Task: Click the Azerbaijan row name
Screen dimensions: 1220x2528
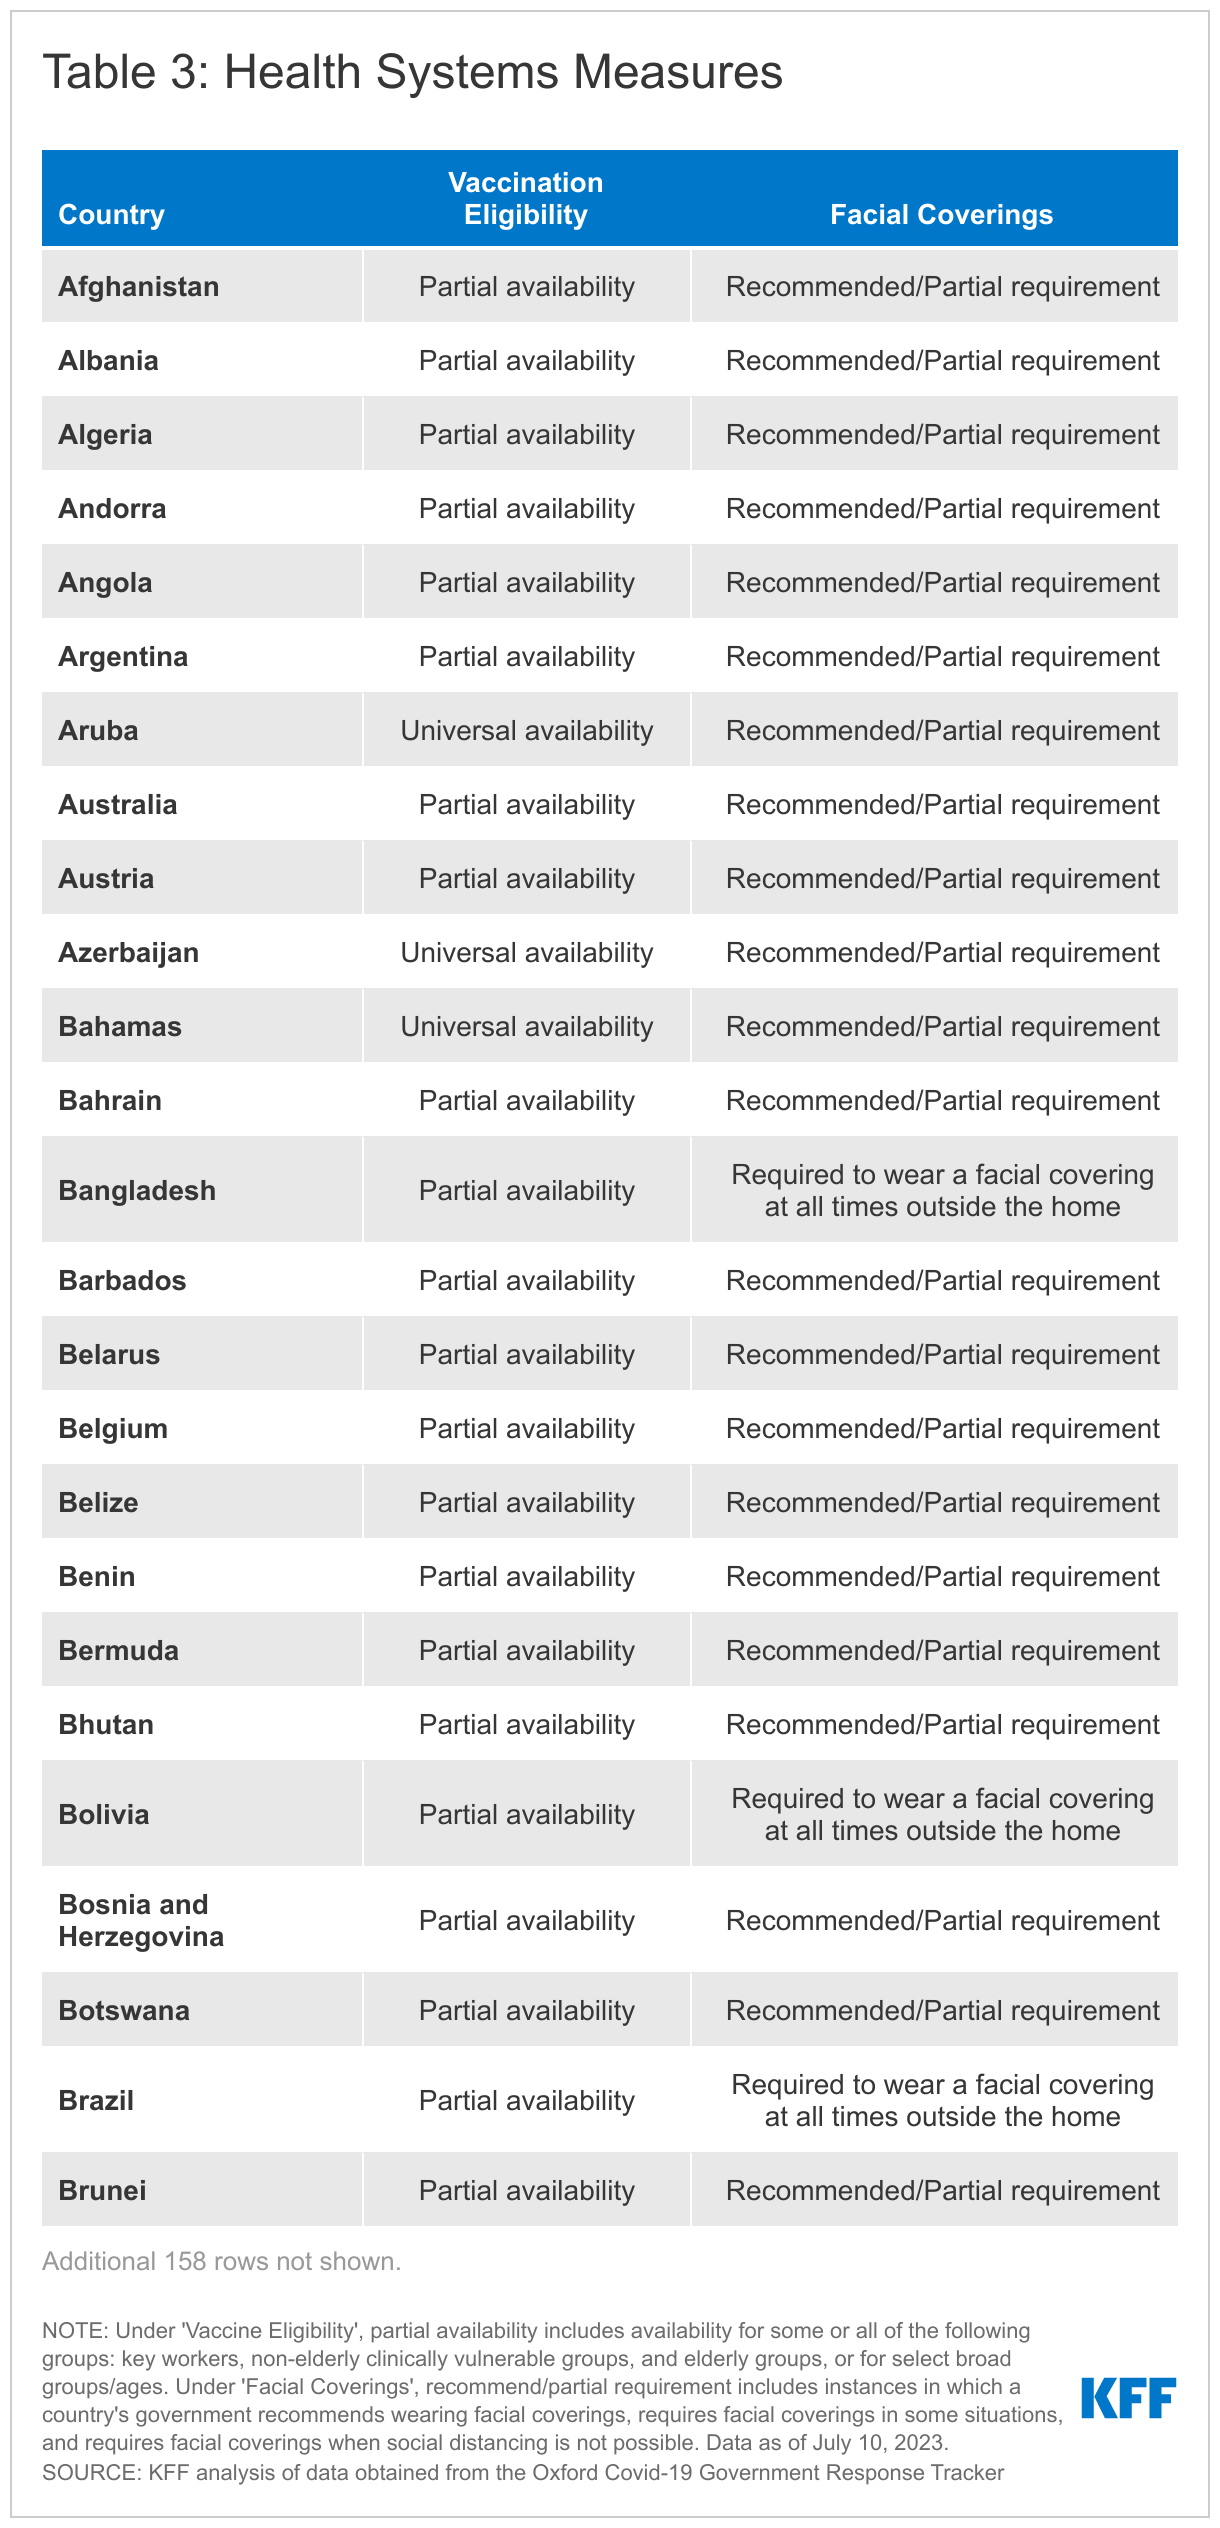Action: [128, 953]
